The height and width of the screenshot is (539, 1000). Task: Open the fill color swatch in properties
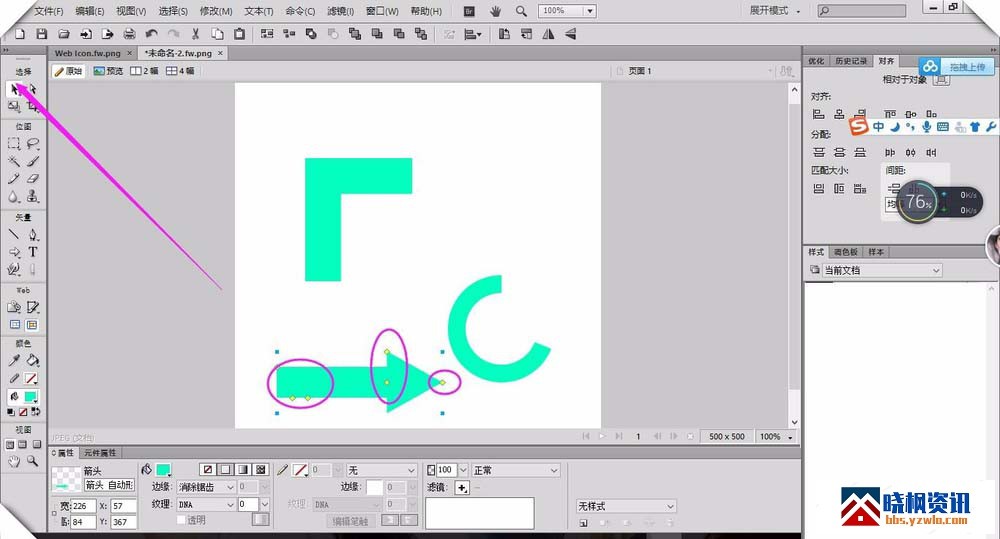pos(163,470)
